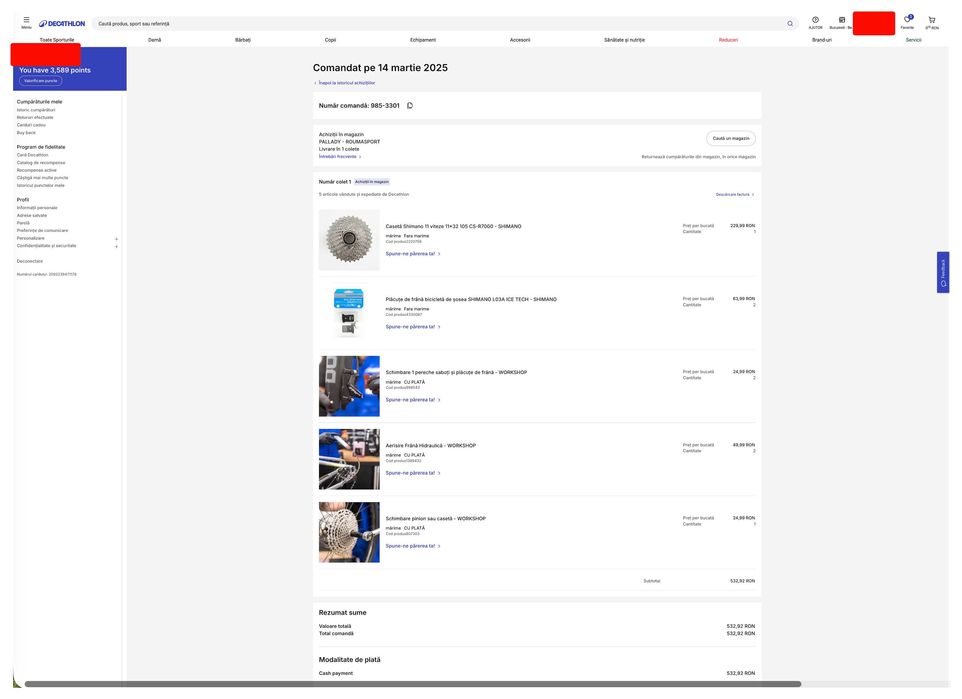Open Informații personale link
This screenshot has height=699, width=962.
(x=37, y=207)
